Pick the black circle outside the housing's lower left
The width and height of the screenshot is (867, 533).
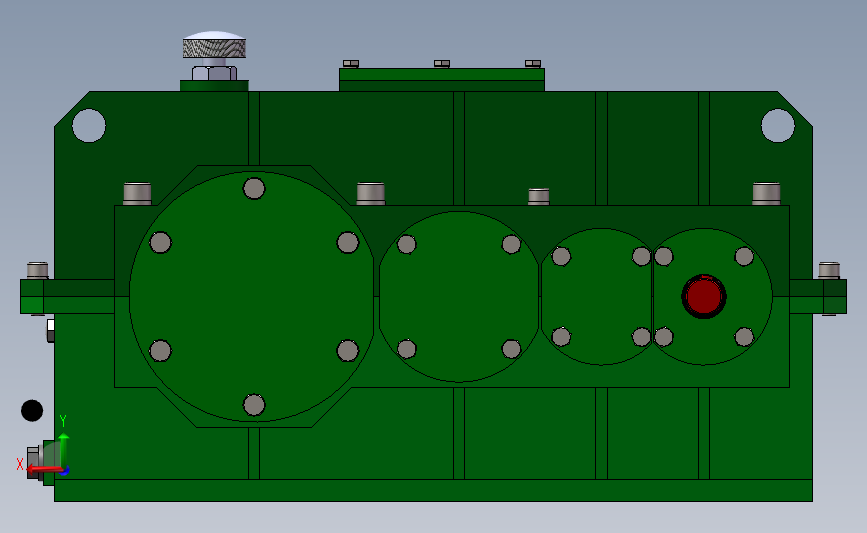[32, 411]
